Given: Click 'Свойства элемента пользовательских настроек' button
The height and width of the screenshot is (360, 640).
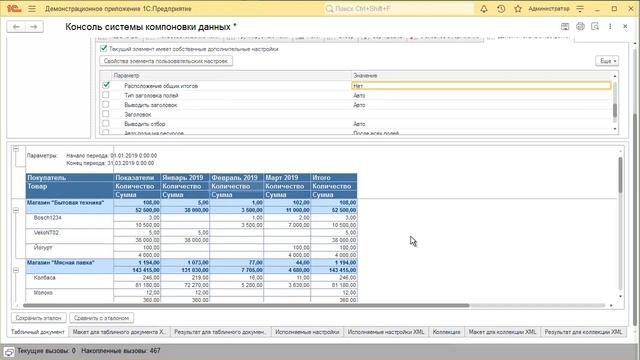Looking at the screenshot, I should pos(166,61).
